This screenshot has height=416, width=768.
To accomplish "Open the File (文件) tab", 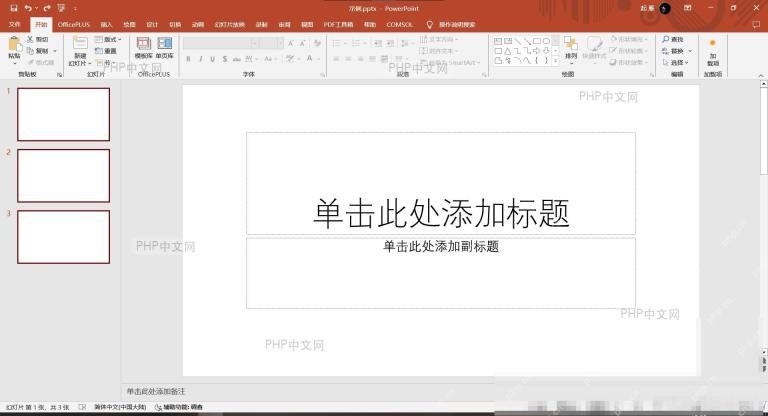I will (x=15, y=24).
